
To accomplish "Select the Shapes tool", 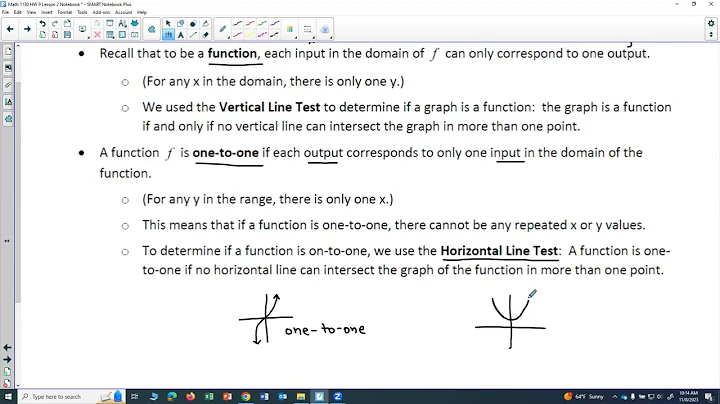I will 180,23.
